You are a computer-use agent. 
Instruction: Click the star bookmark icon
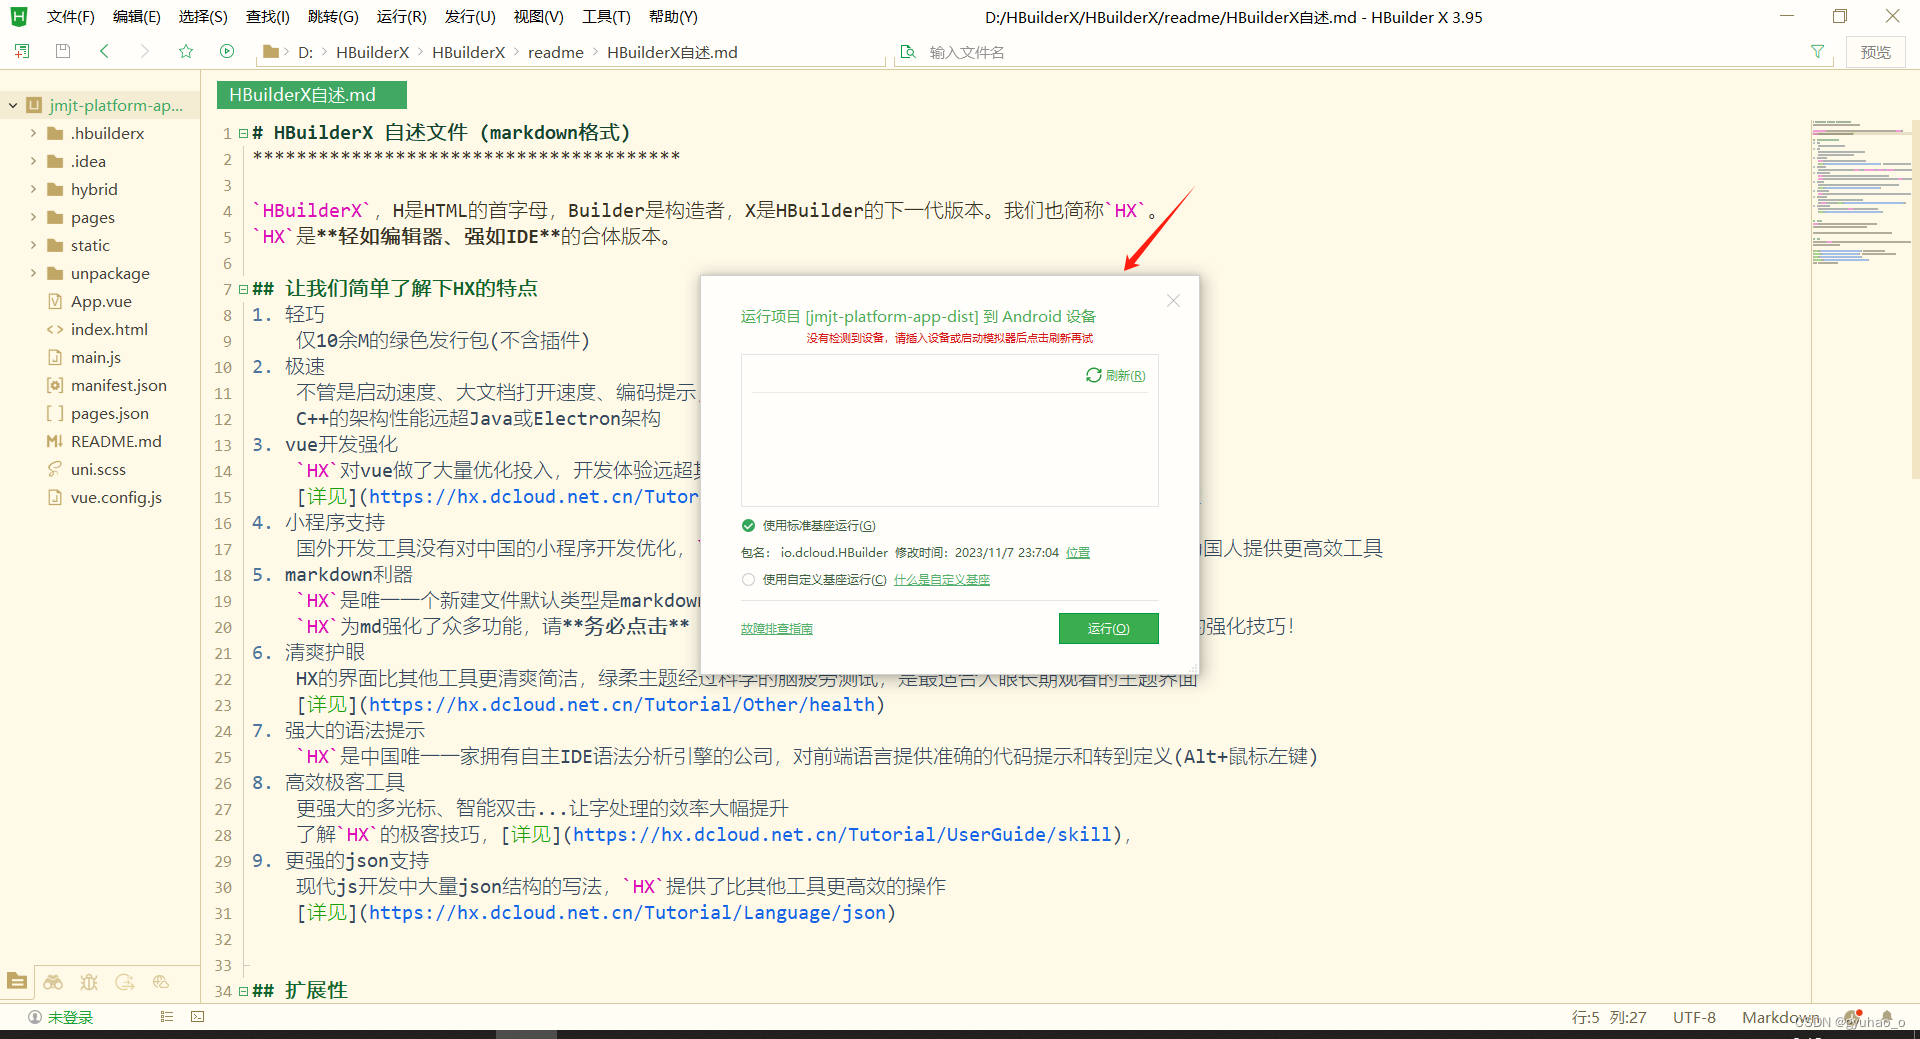pyautogui.click(x=186, y=51)
